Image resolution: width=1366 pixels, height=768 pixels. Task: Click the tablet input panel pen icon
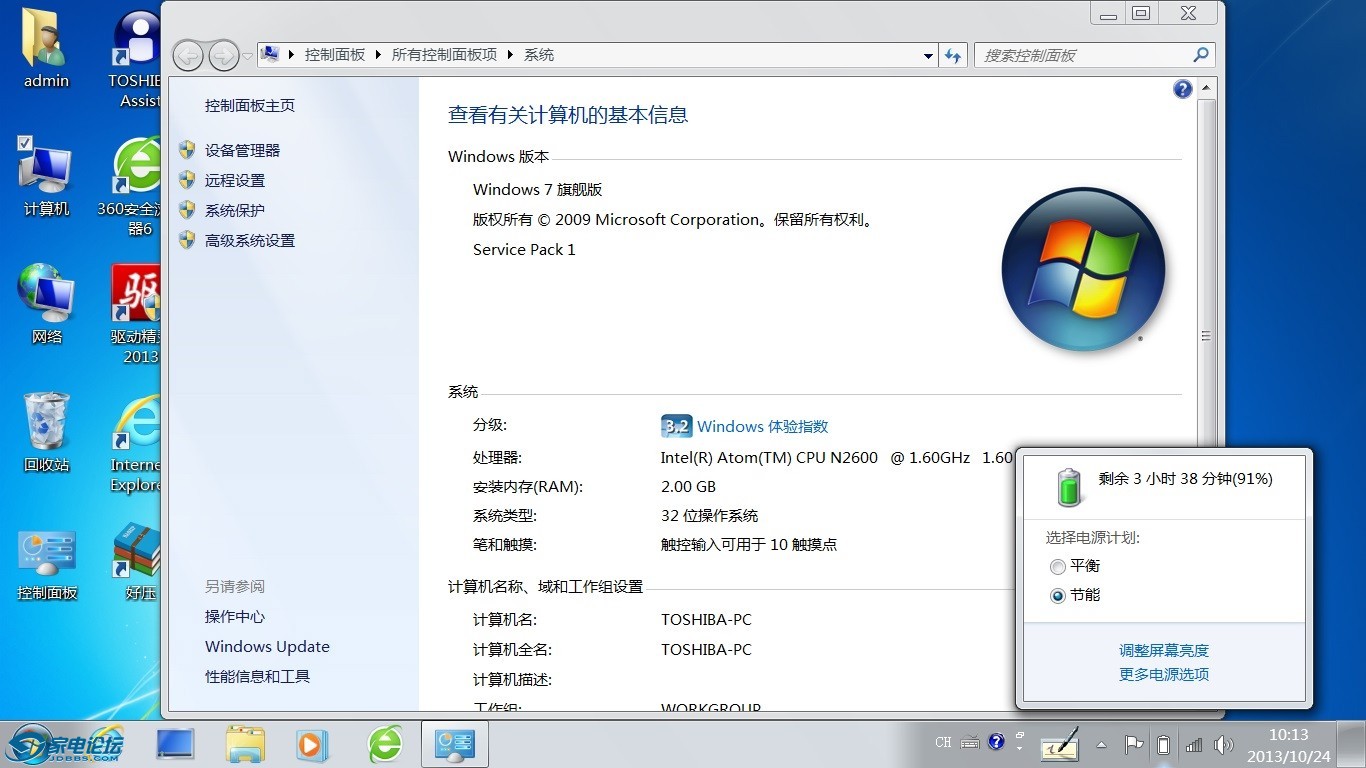coord(1060,744)
